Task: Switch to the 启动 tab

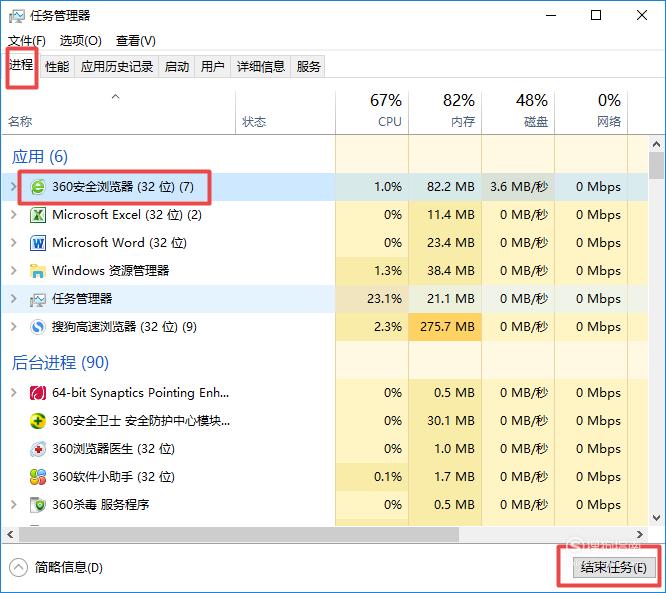Action: tap(177, 67)
